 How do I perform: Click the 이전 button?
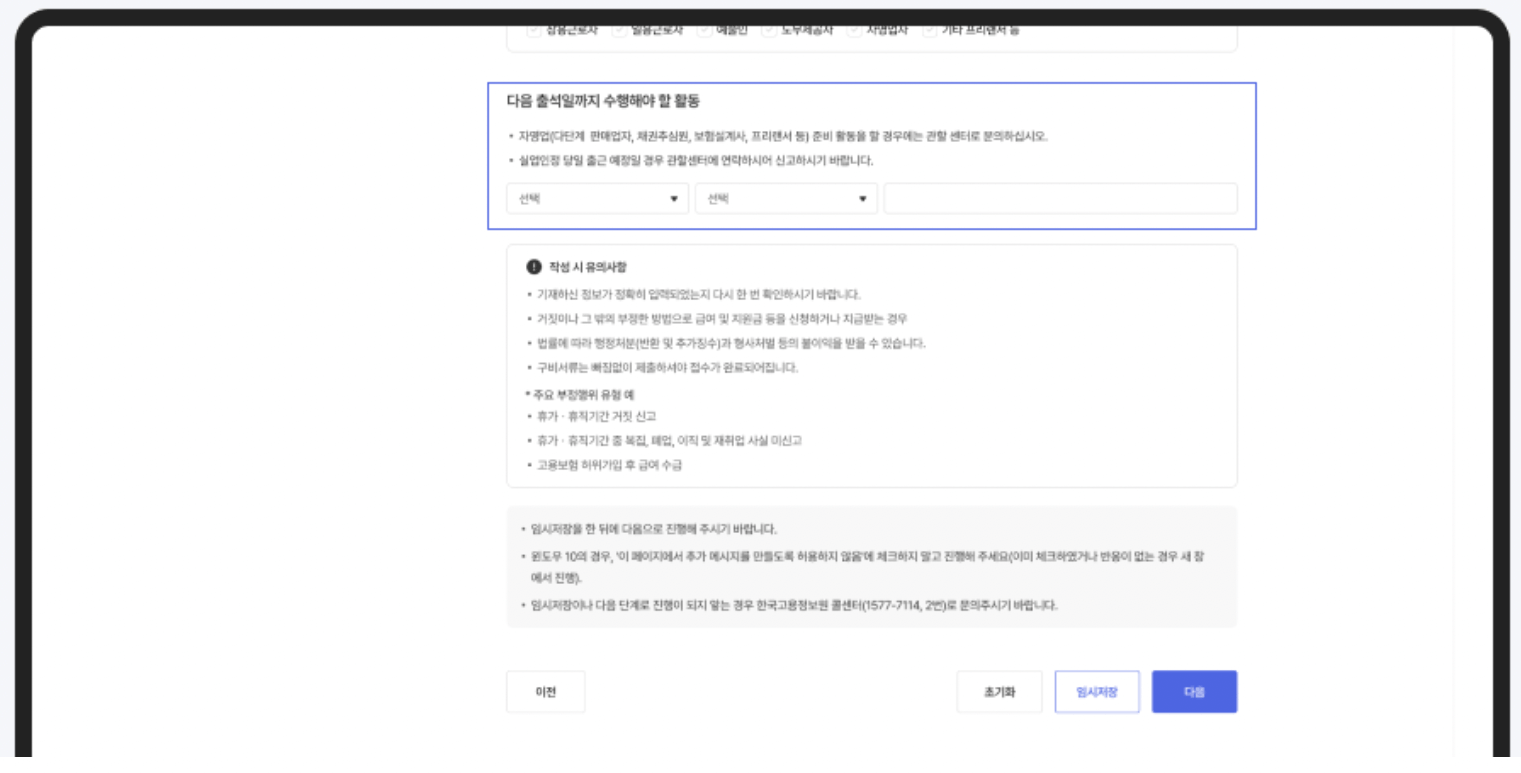545,690
